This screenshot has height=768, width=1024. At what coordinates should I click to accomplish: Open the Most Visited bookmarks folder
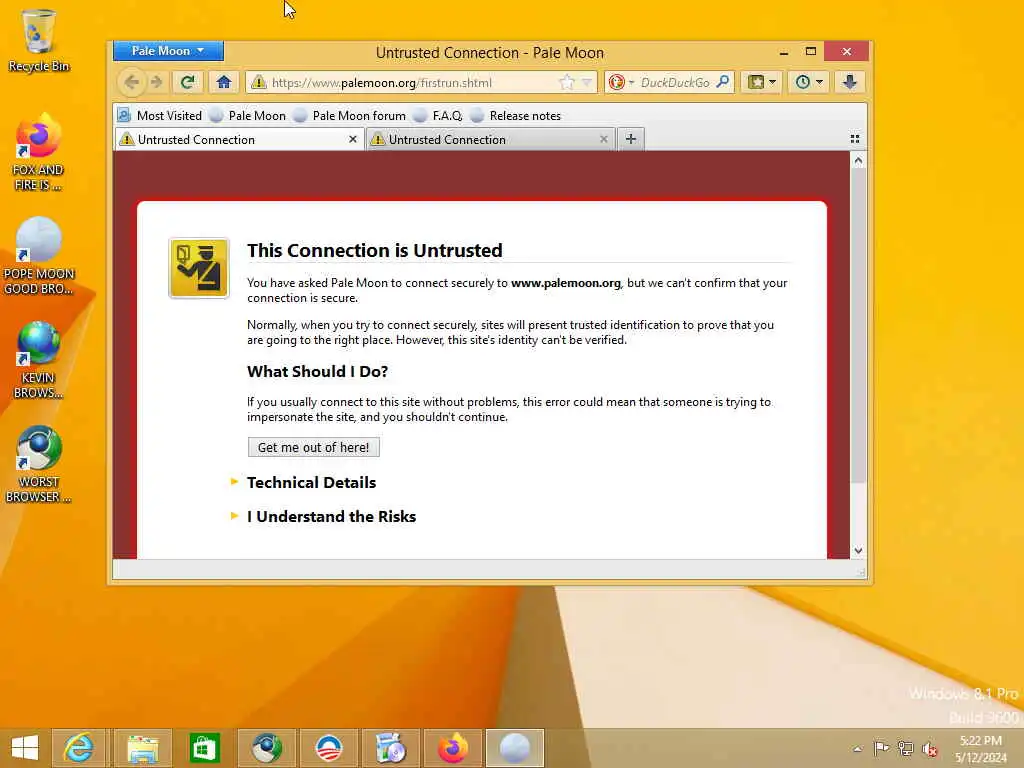point(160,116)
